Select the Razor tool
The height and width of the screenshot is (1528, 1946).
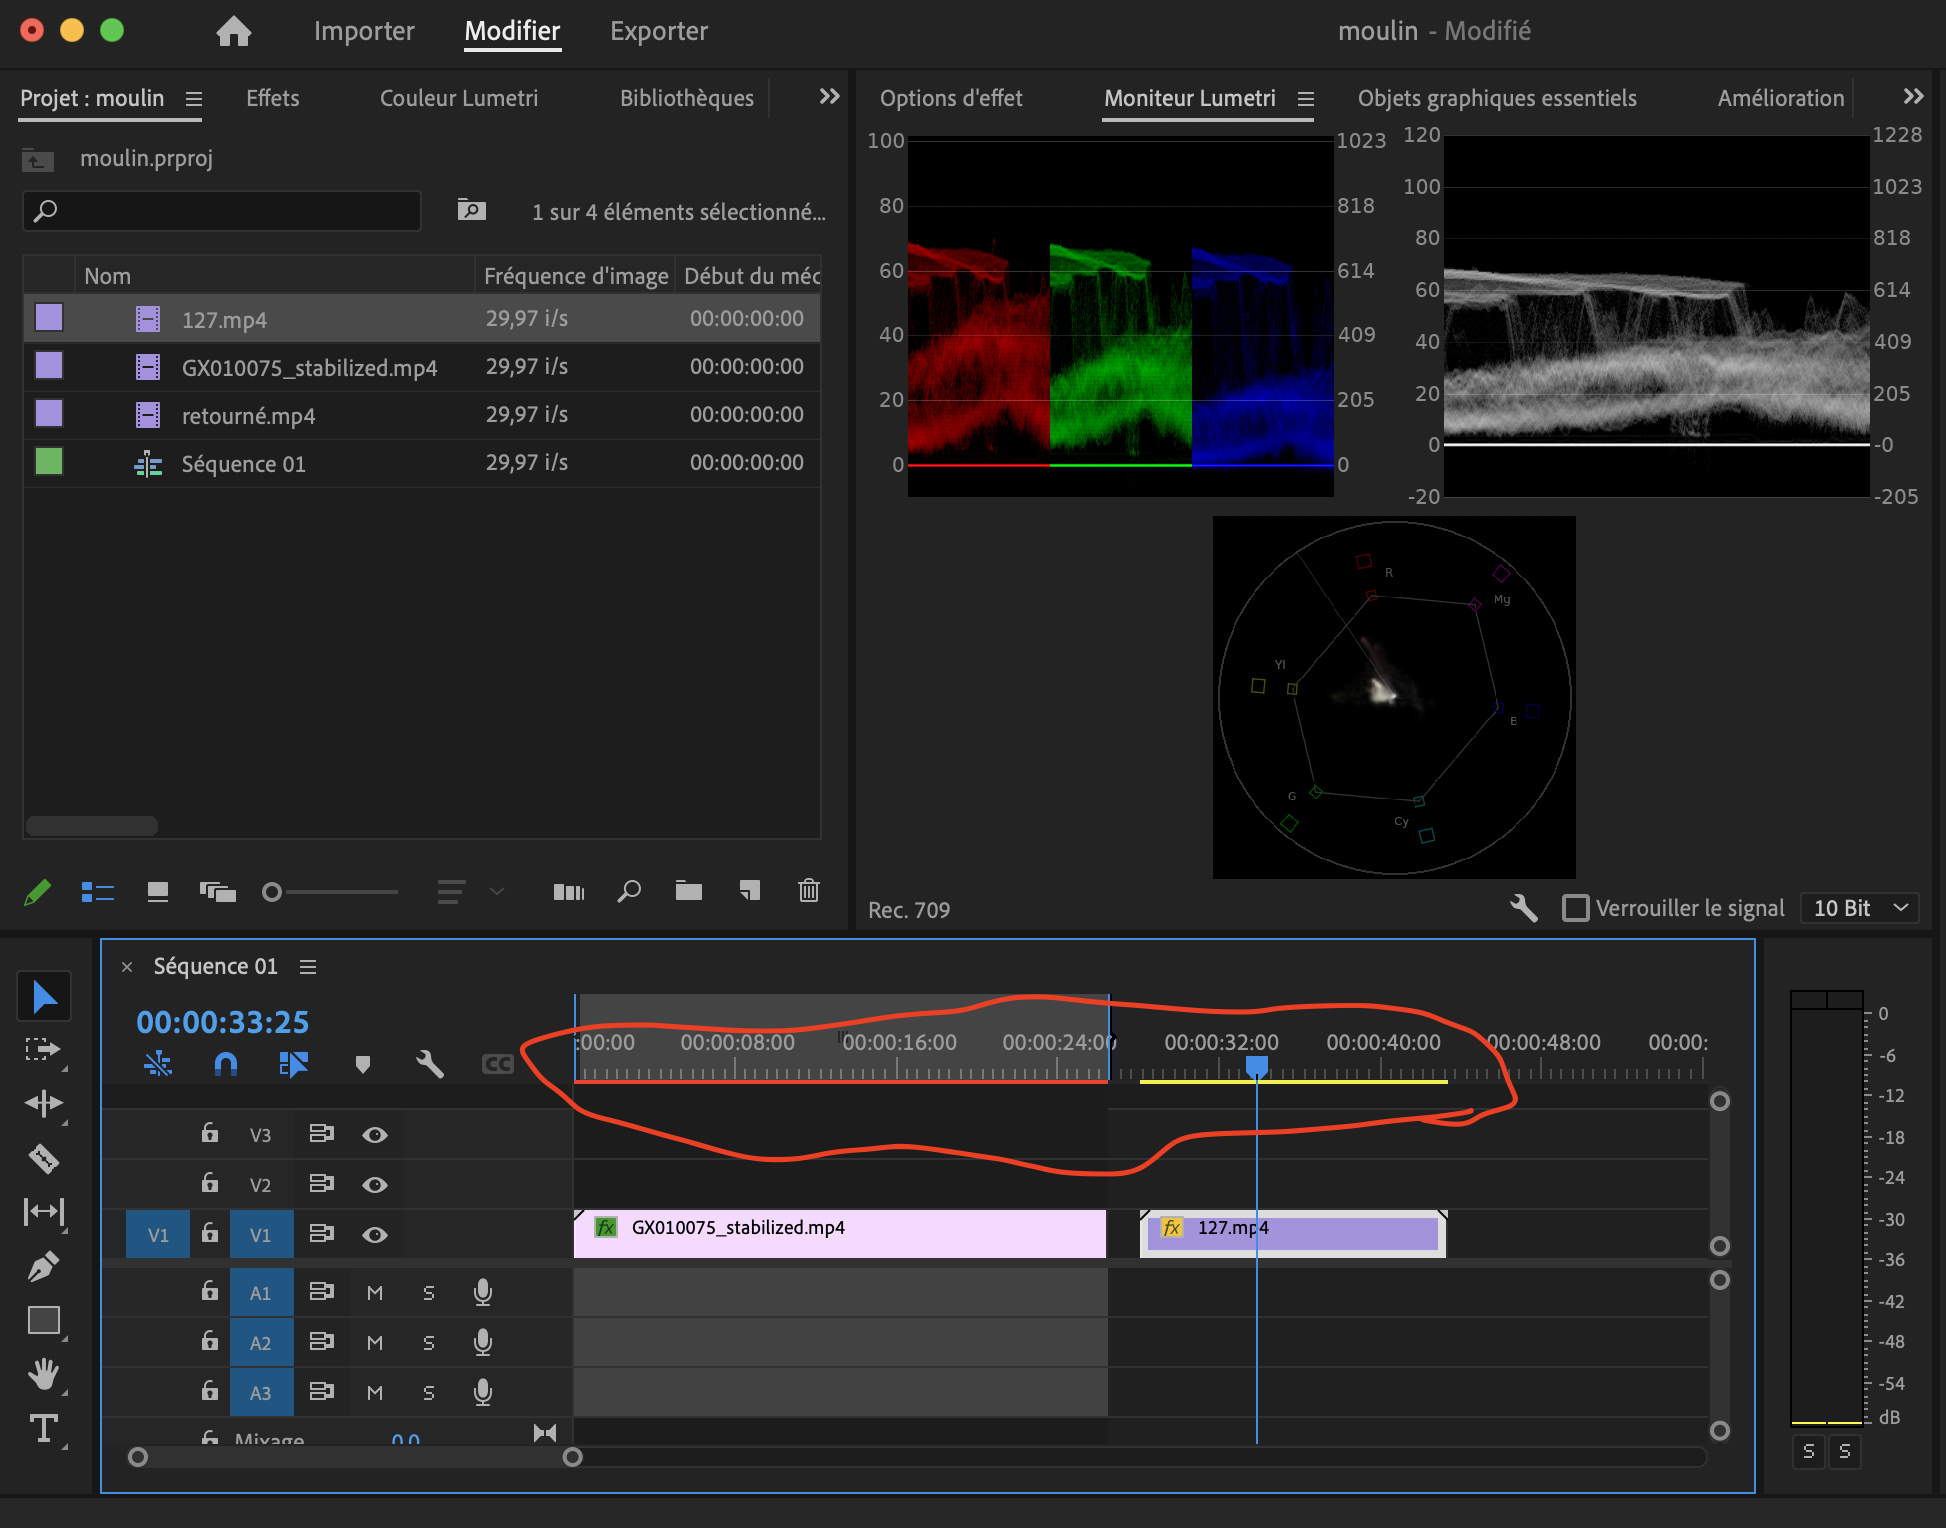[43, 1158]
